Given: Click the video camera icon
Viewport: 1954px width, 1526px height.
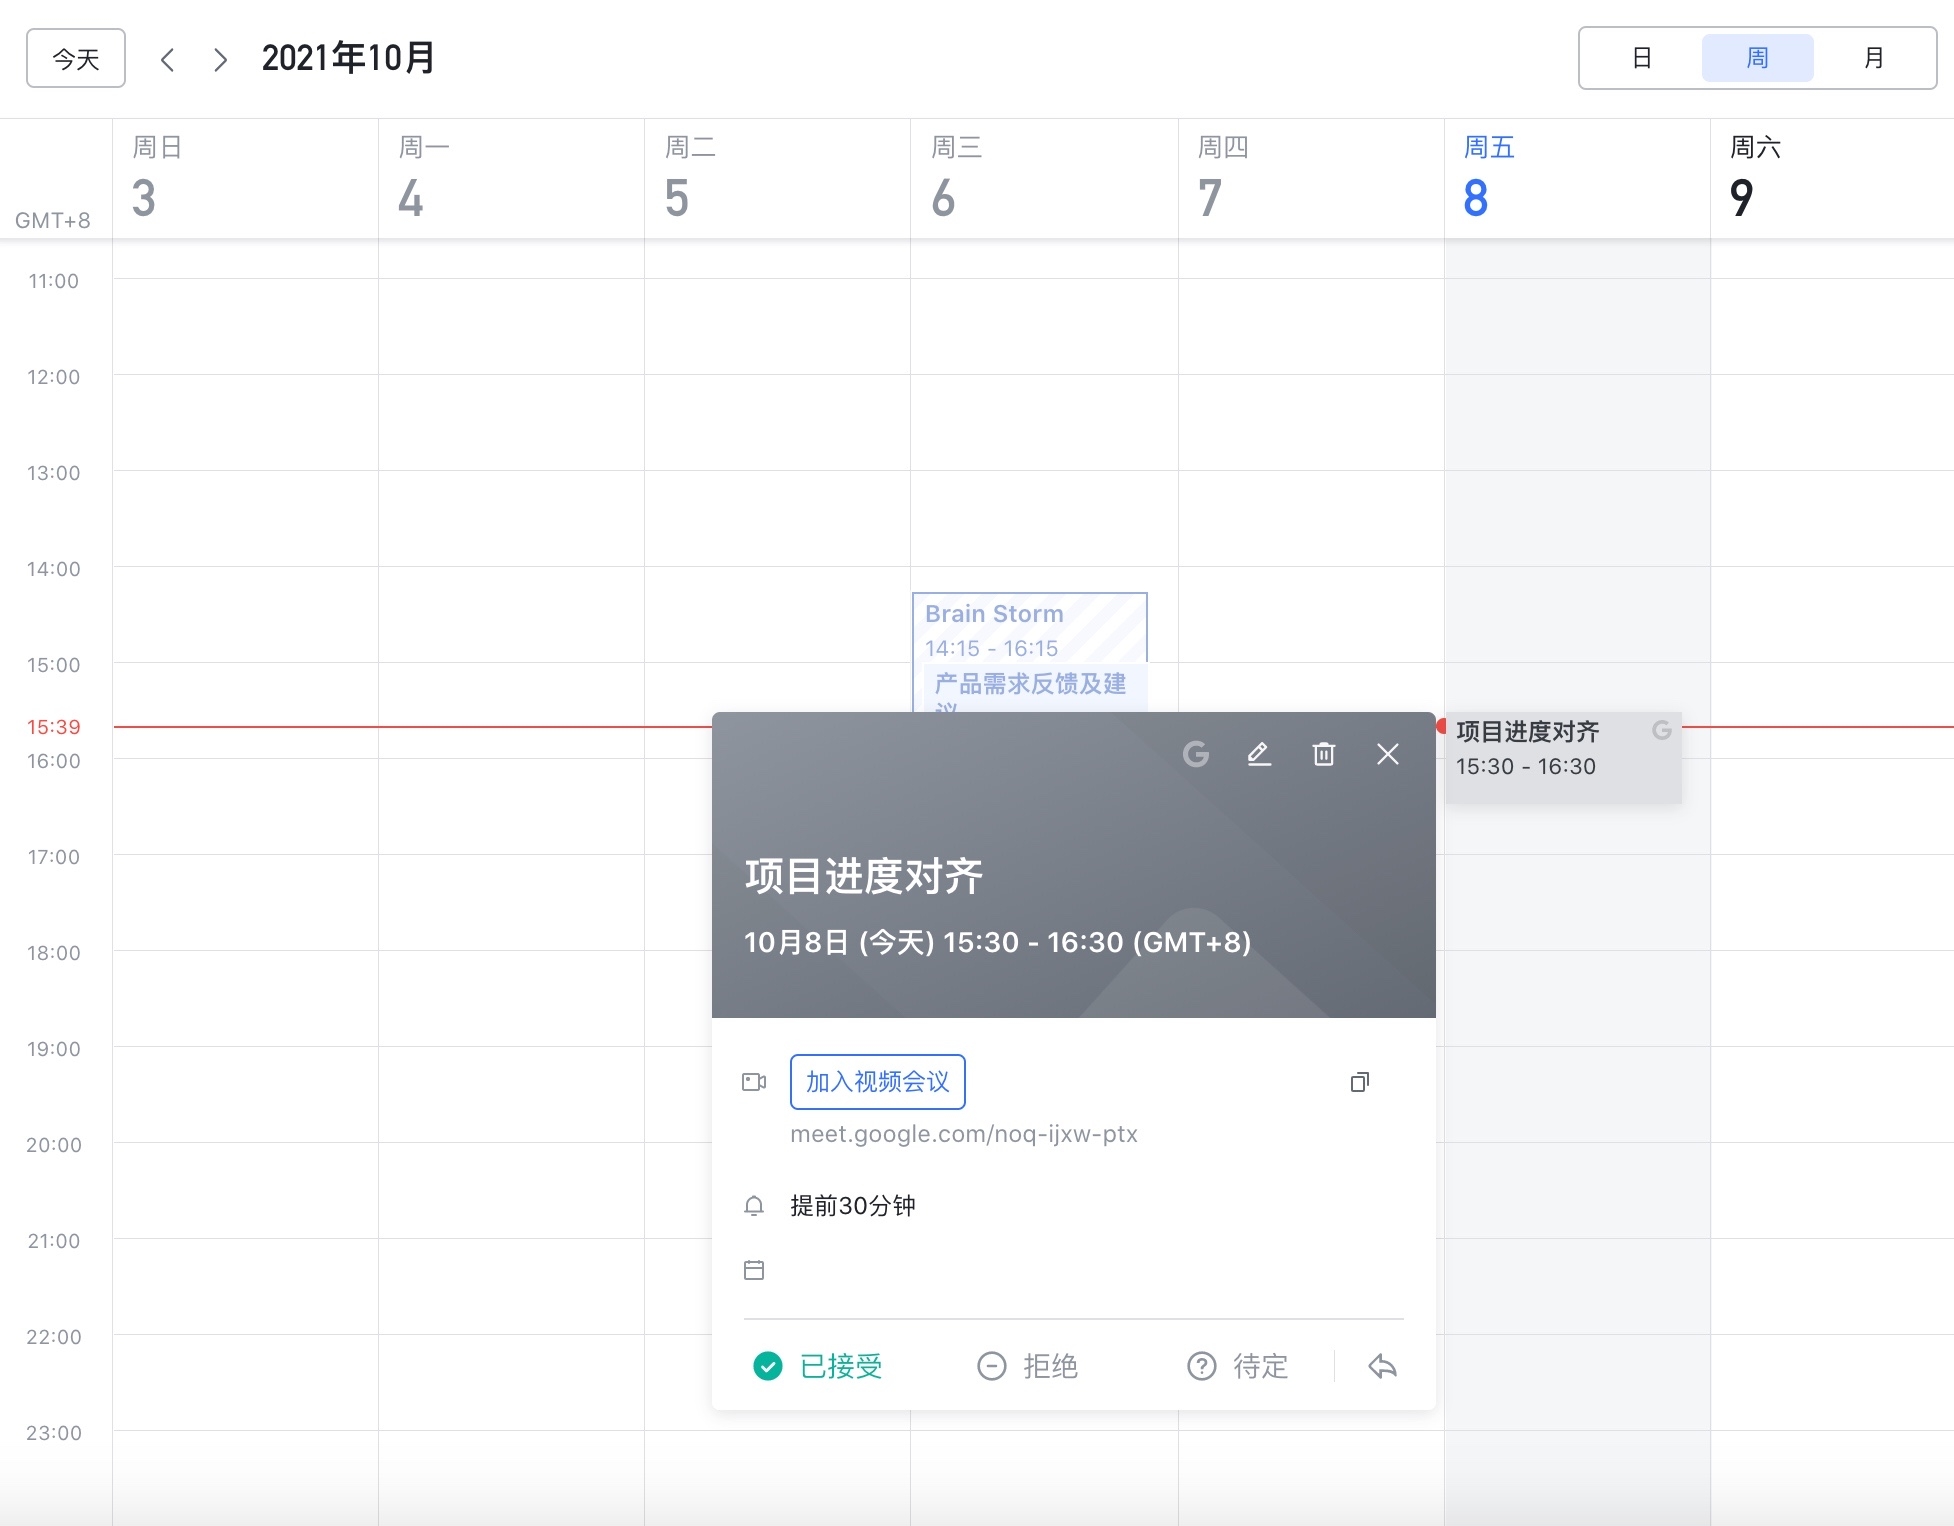Looking at the screenshot, I should click(x=754, y=1082).
